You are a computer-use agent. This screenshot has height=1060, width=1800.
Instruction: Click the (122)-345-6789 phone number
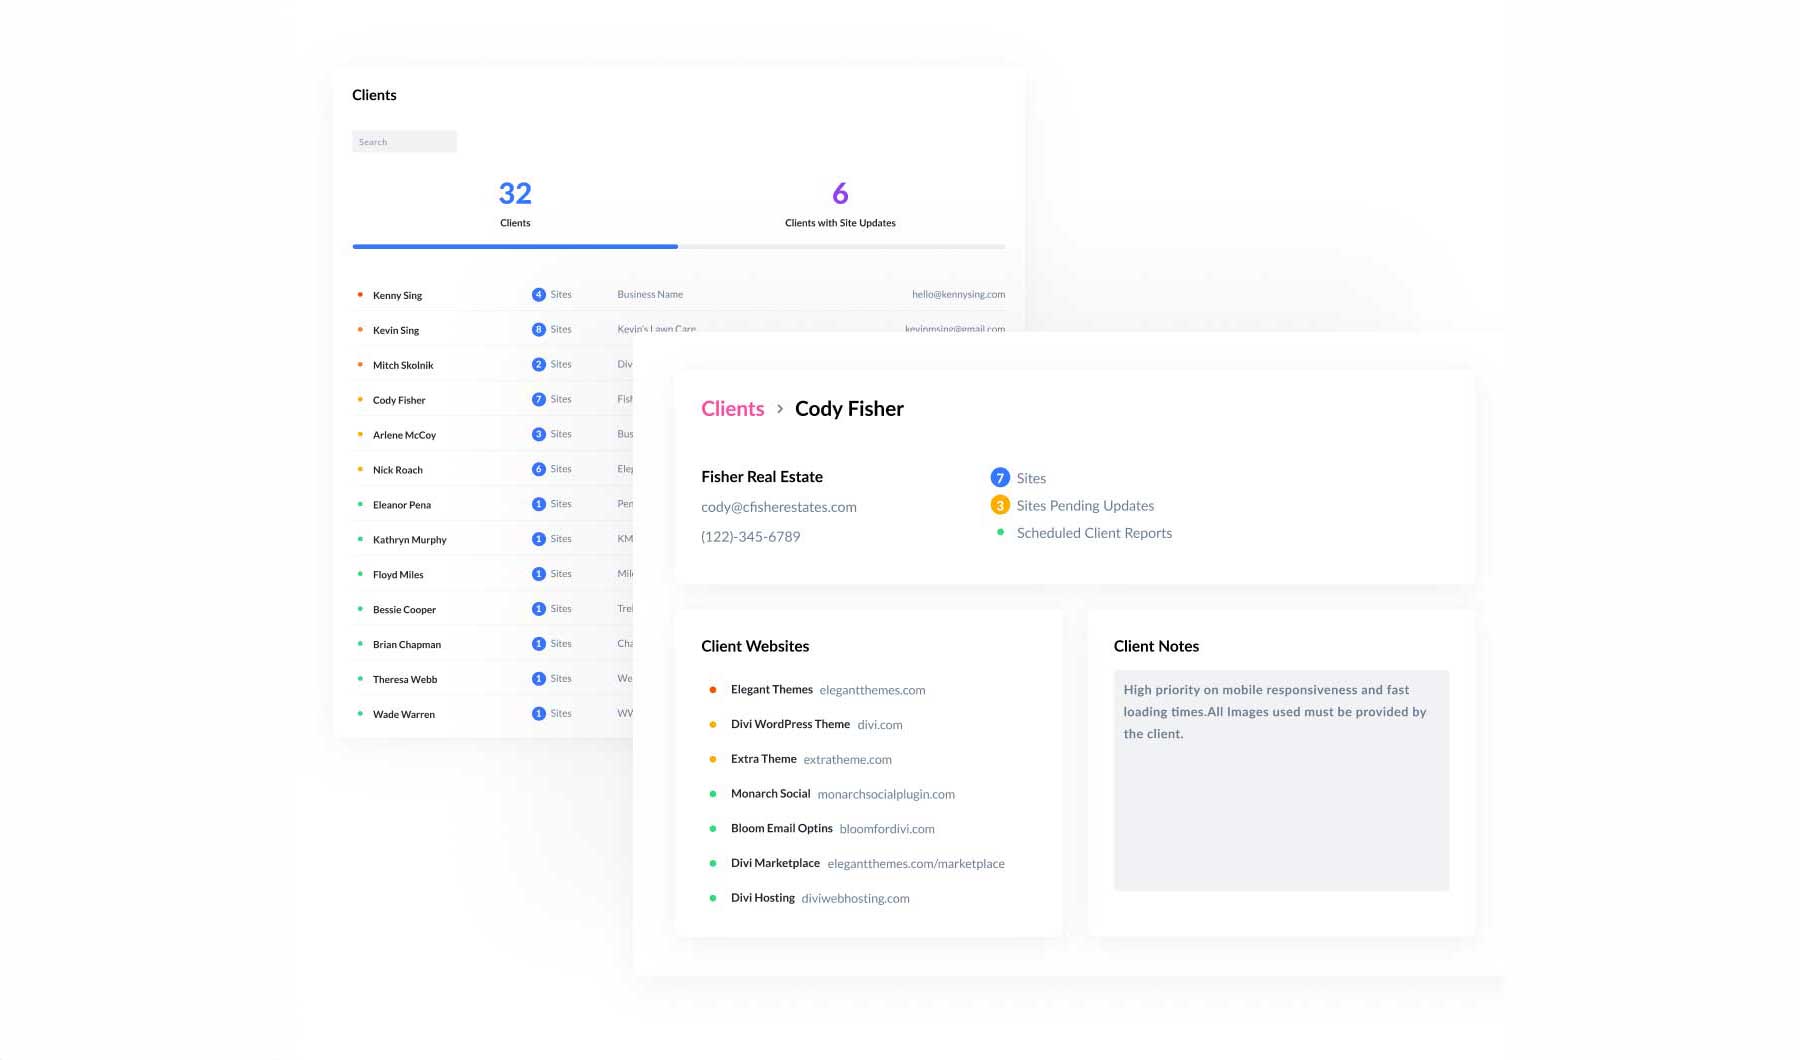pos(751,537)
